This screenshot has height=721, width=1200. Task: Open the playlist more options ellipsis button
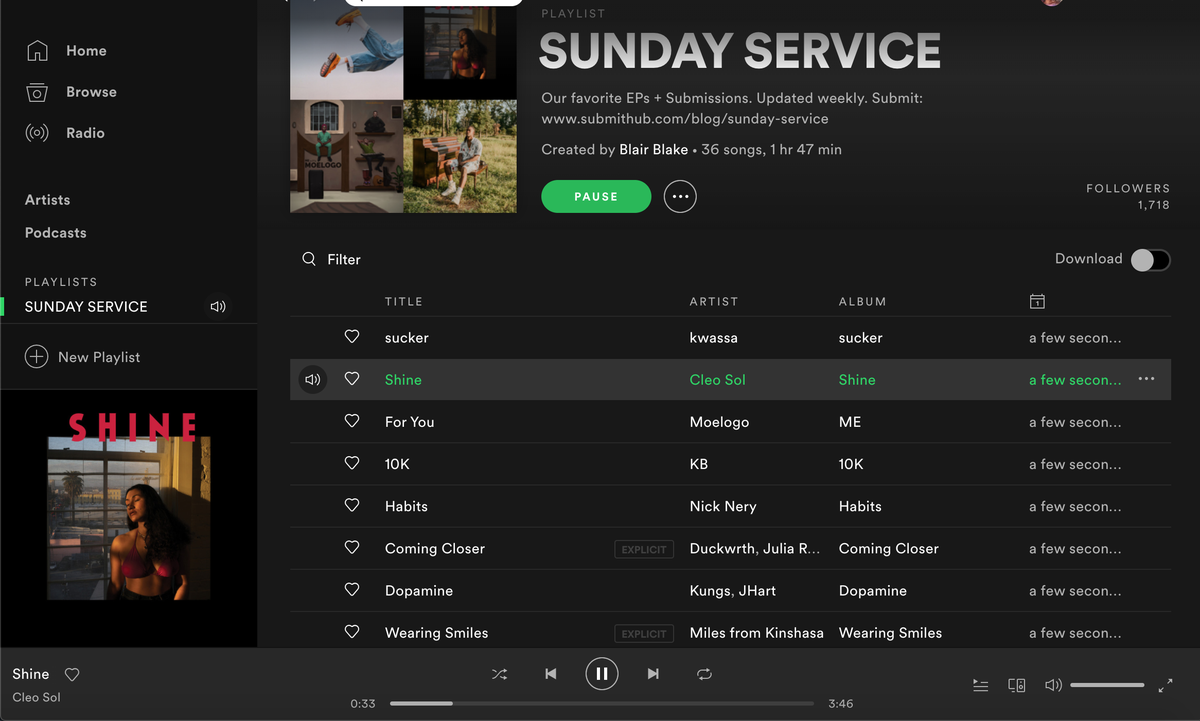tap(680, 197)
